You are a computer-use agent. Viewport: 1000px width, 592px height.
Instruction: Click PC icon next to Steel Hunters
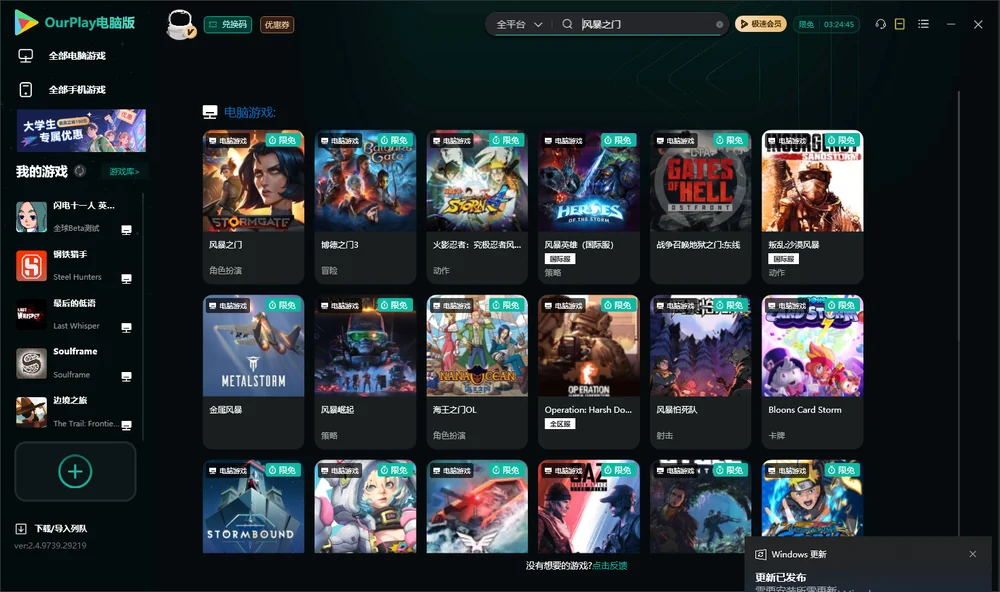(x=126, y=279)
